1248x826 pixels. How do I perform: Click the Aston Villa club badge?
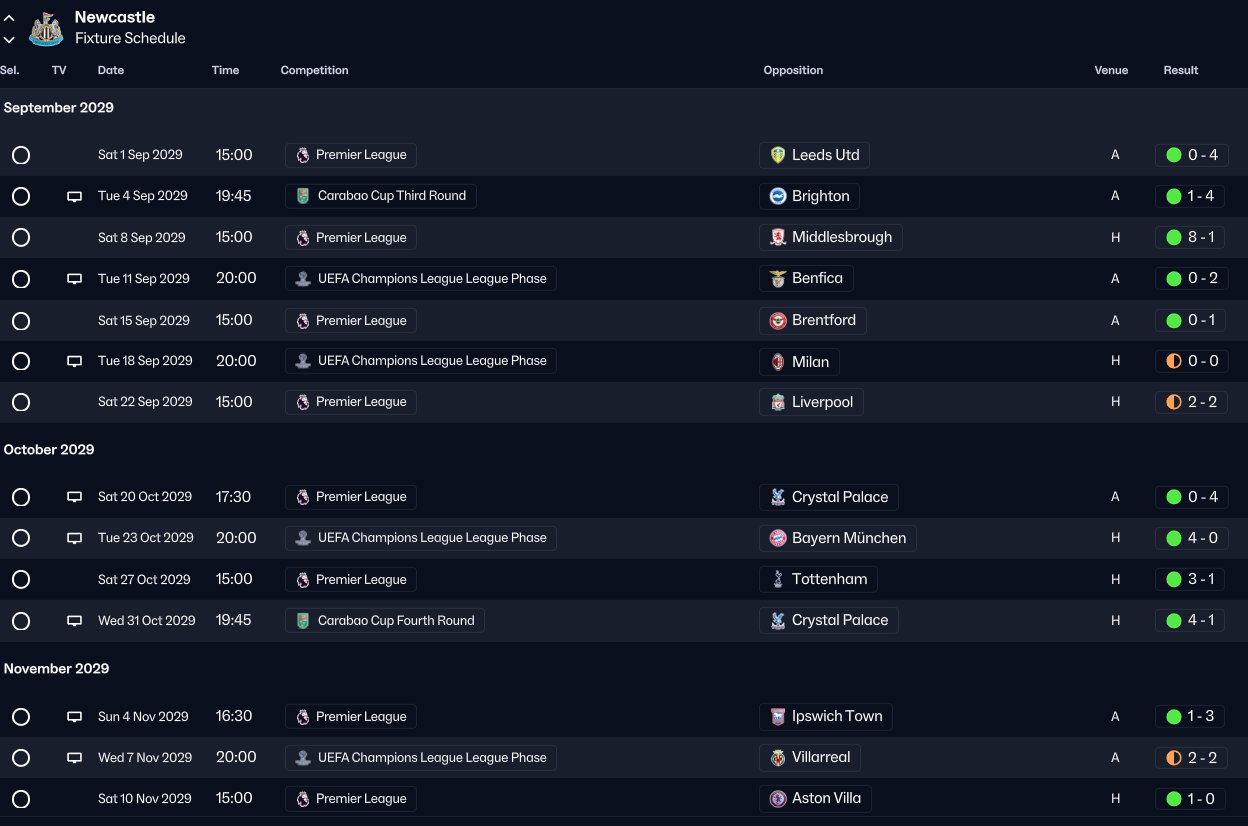coord(778,798)
